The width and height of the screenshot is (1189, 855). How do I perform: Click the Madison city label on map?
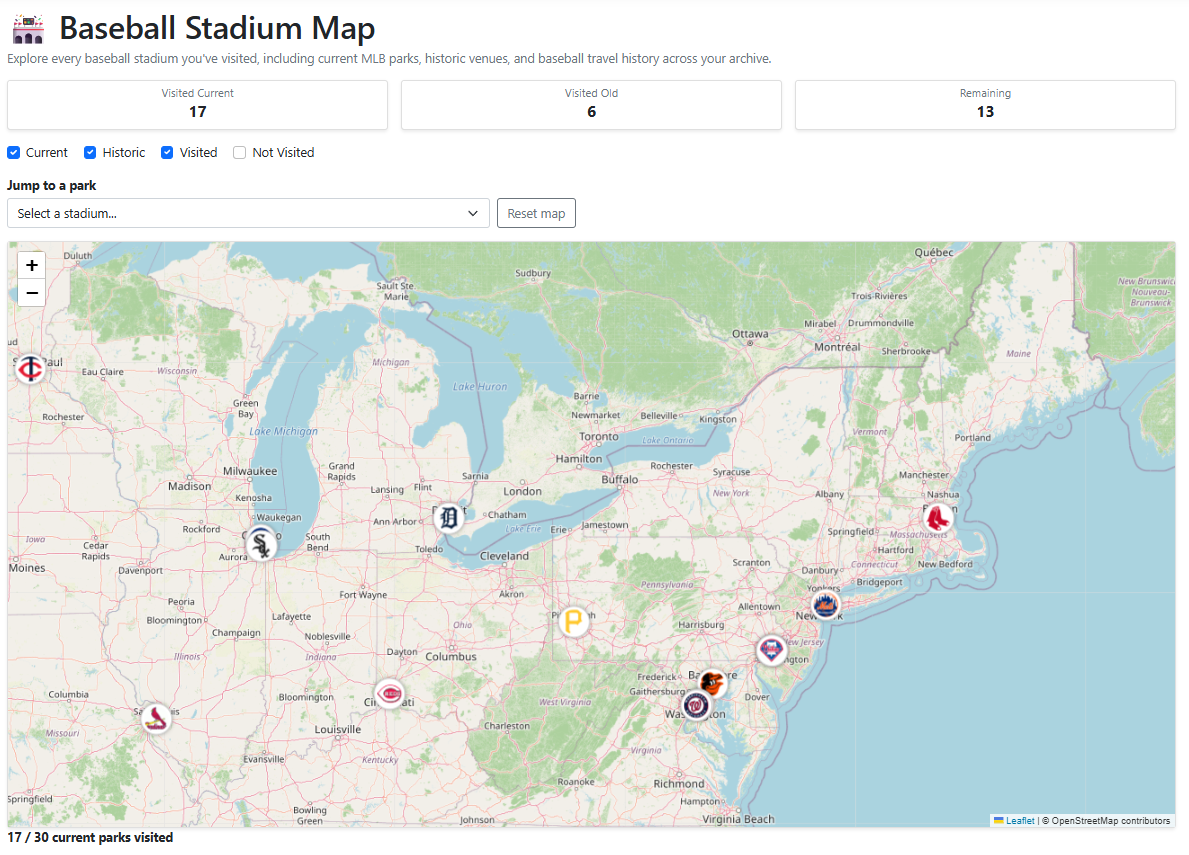pos(190,486)
